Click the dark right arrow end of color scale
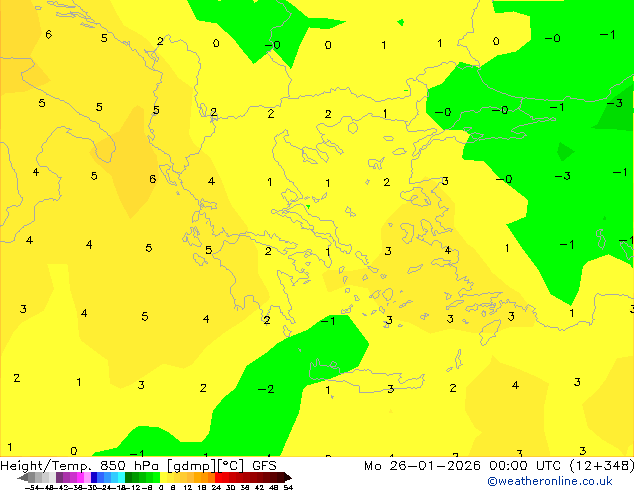This screenshot has height=490, width=634. tap(288, 477)
